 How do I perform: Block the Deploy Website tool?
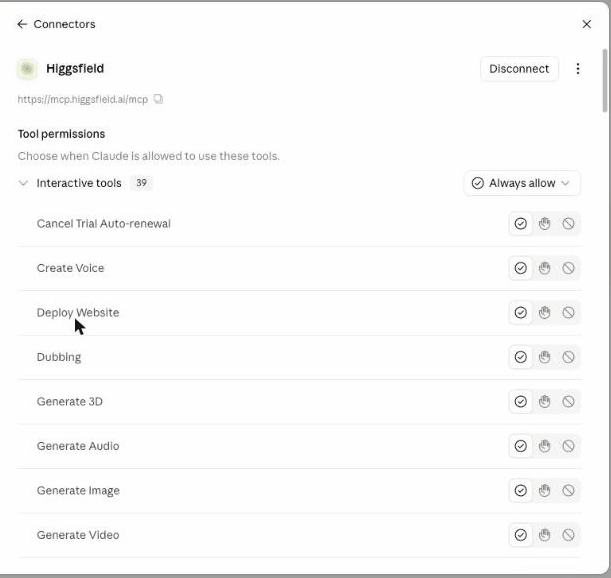pos(568,313)
